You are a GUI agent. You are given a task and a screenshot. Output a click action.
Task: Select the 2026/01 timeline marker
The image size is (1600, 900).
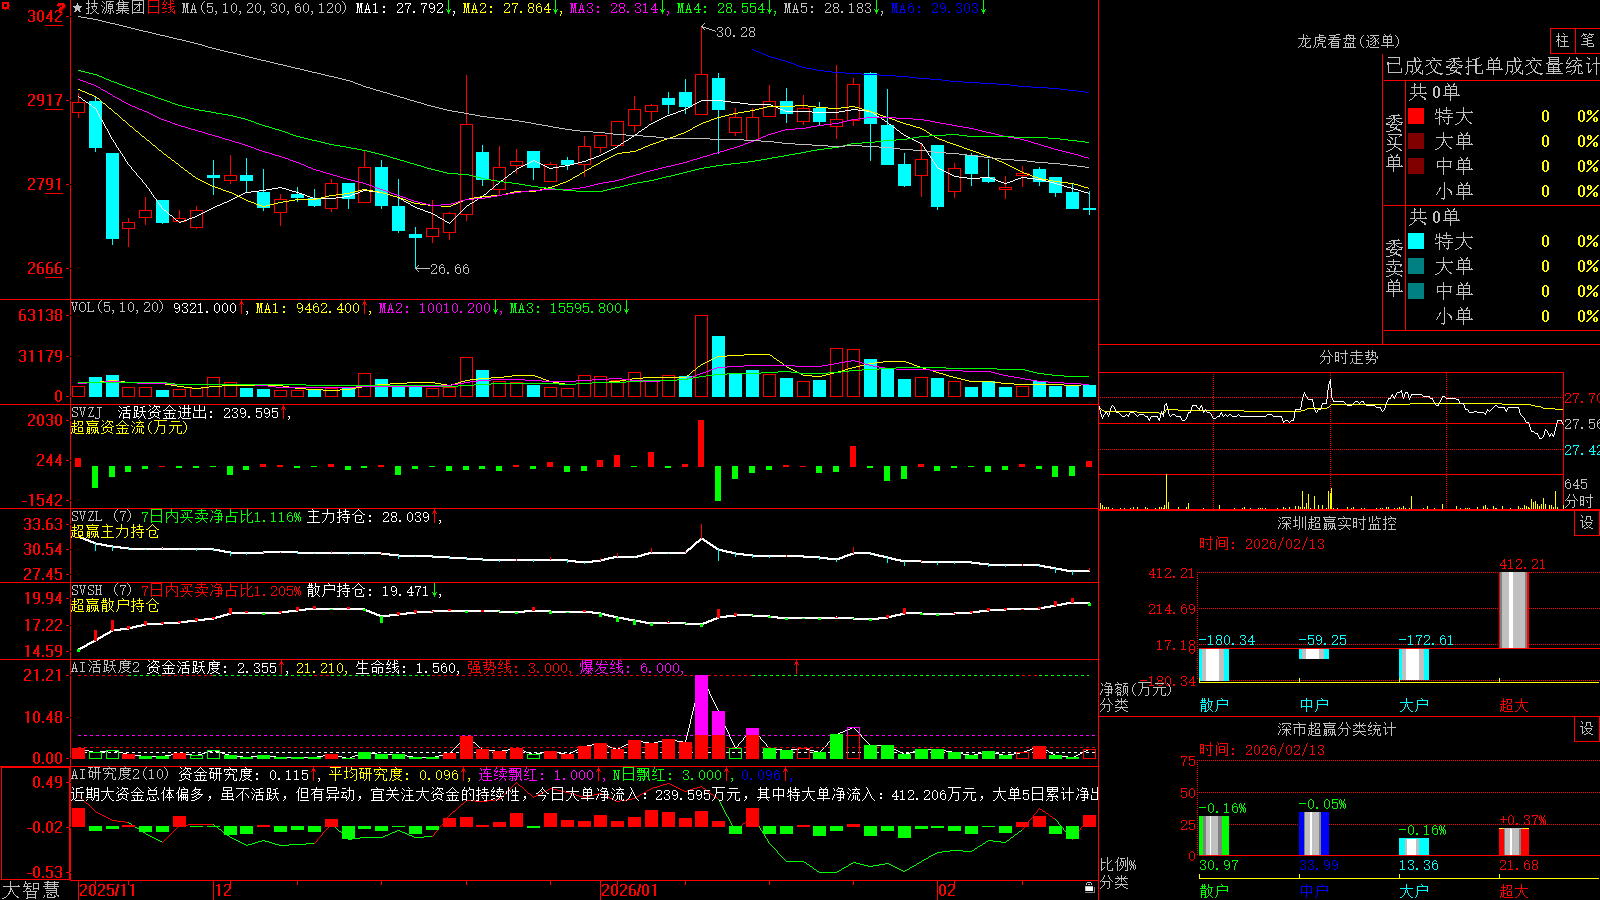coord(630,890)
